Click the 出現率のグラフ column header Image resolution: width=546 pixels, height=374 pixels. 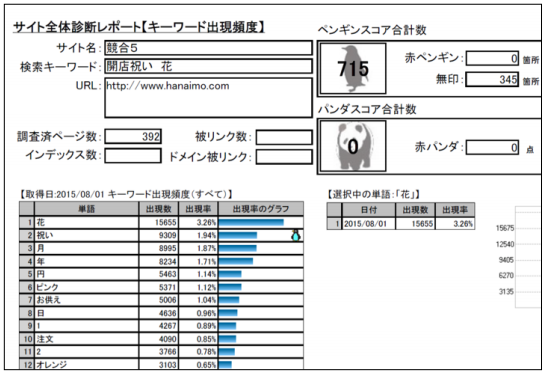(261, 209)
